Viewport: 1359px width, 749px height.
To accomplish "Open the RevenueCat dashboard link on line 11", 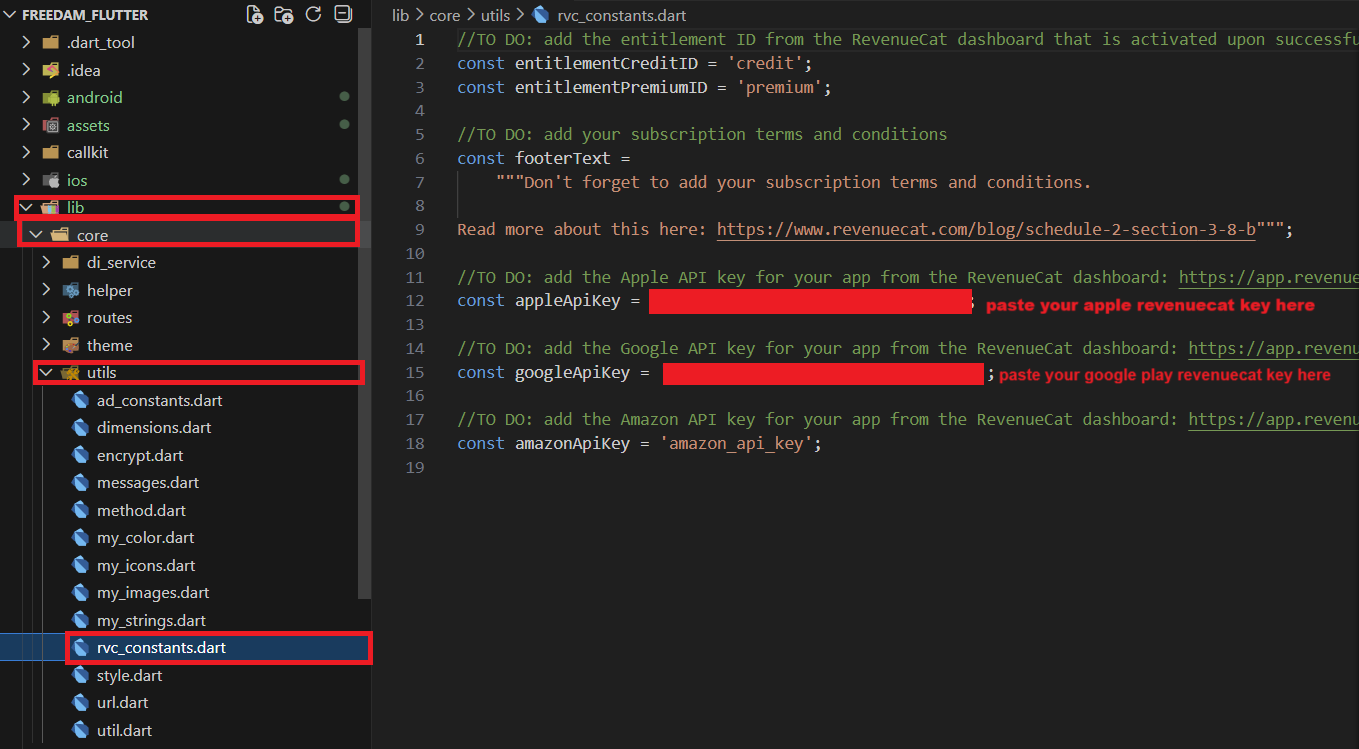I will tap(1267, 278).
